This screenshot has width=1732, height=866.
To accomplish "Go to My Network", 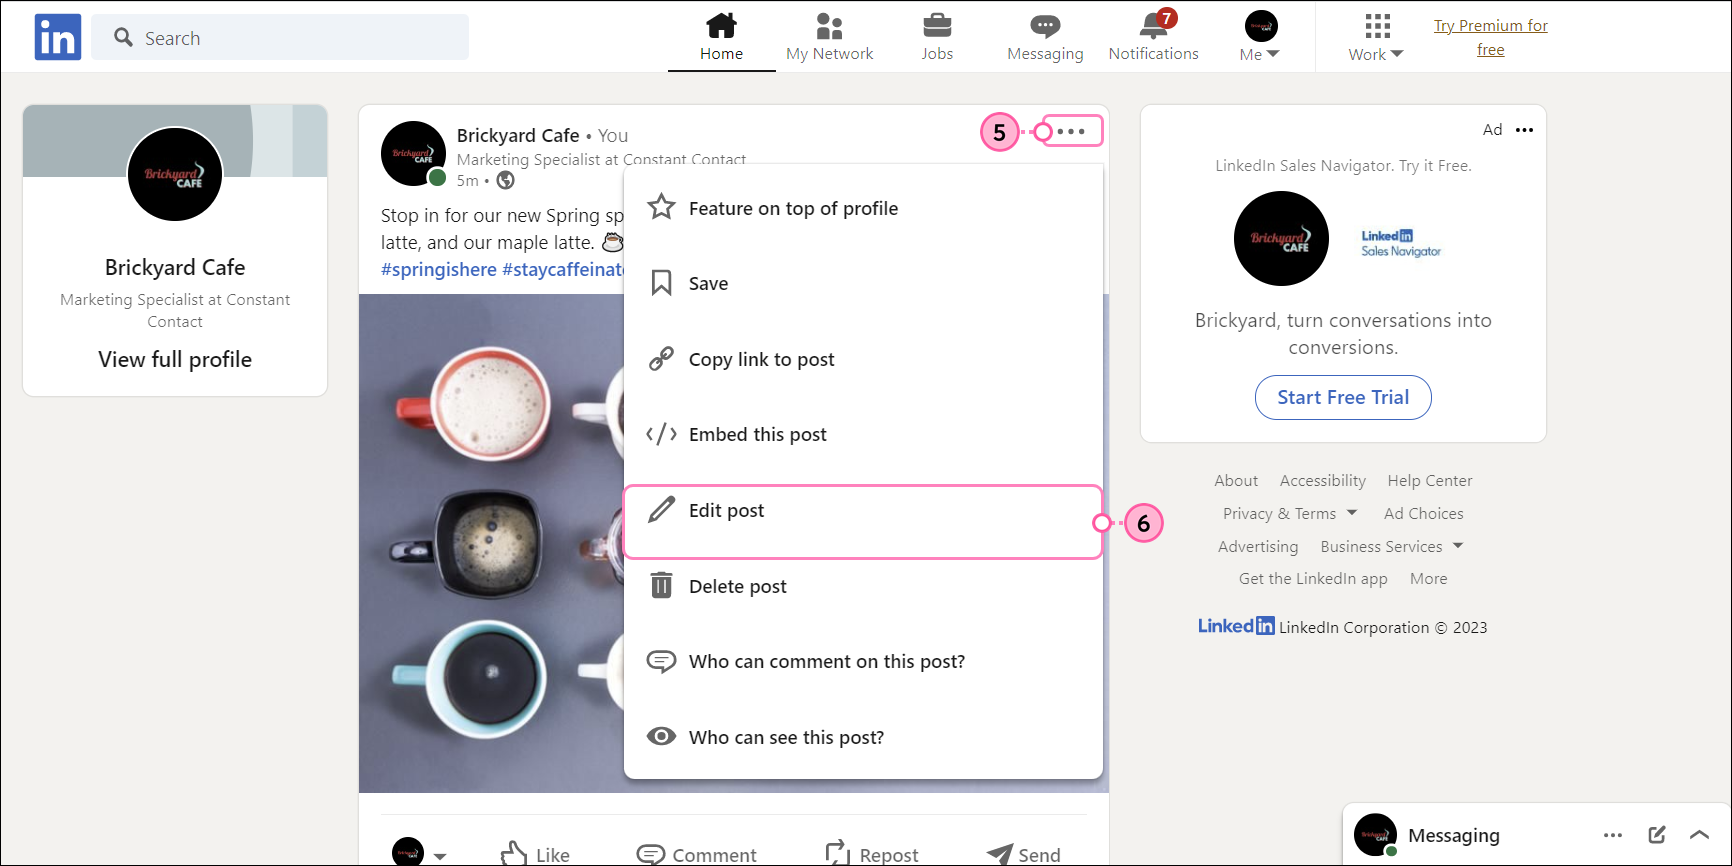I will point(829,38).
